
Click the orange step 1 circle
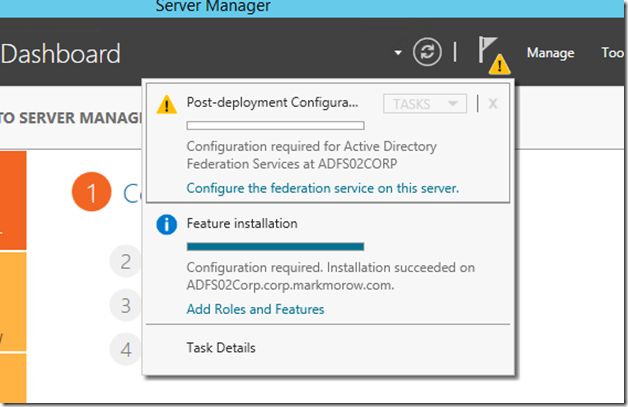tap(92, 192)
